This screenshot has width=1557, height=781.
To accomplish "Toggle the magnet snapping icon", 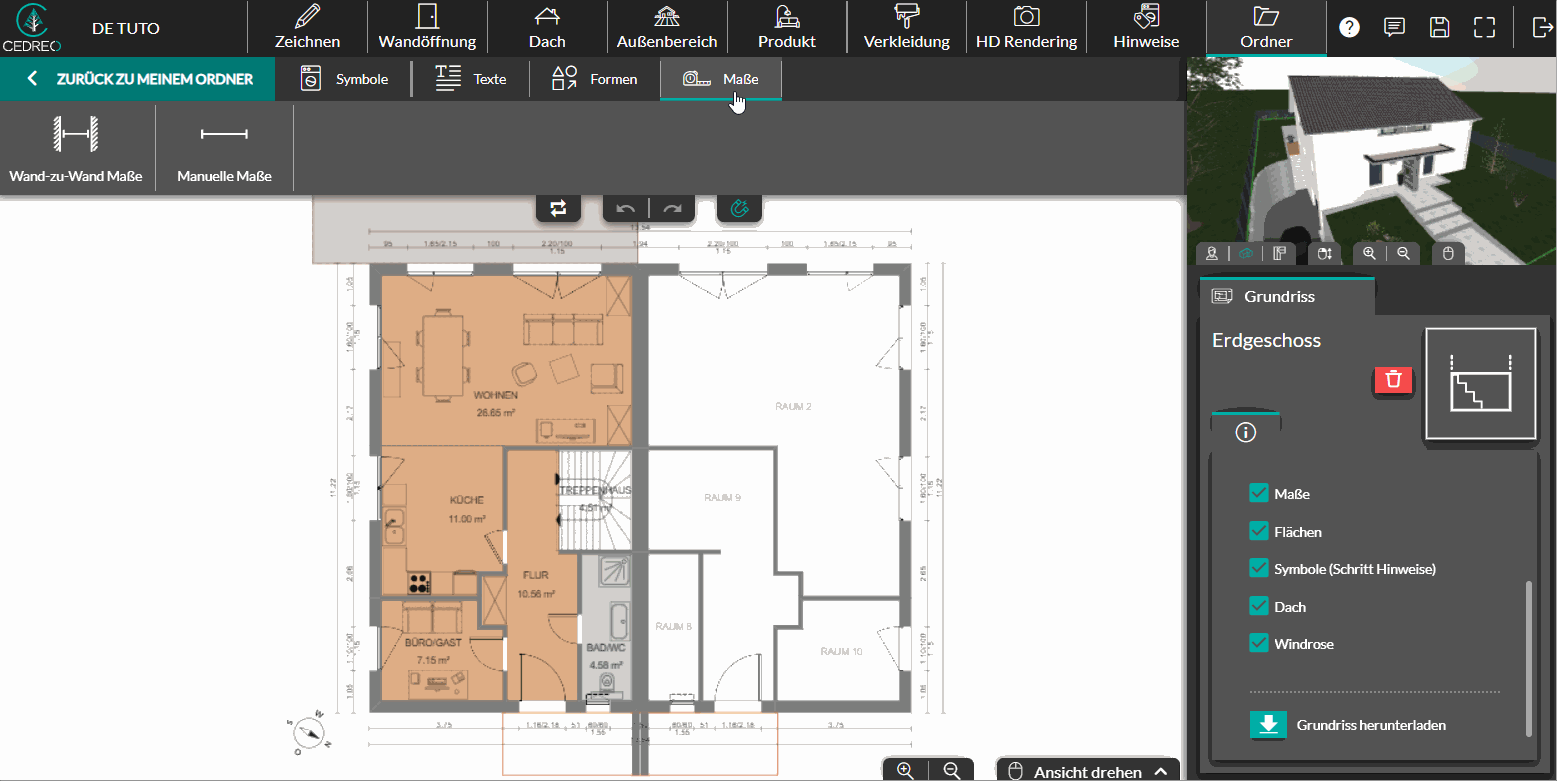I will pos(739,208).
